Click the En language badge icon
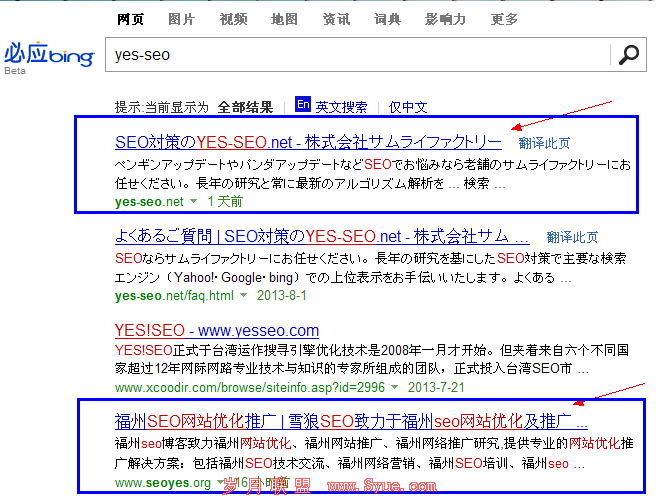Screen dimensions: 657x496 click(303, 104)
